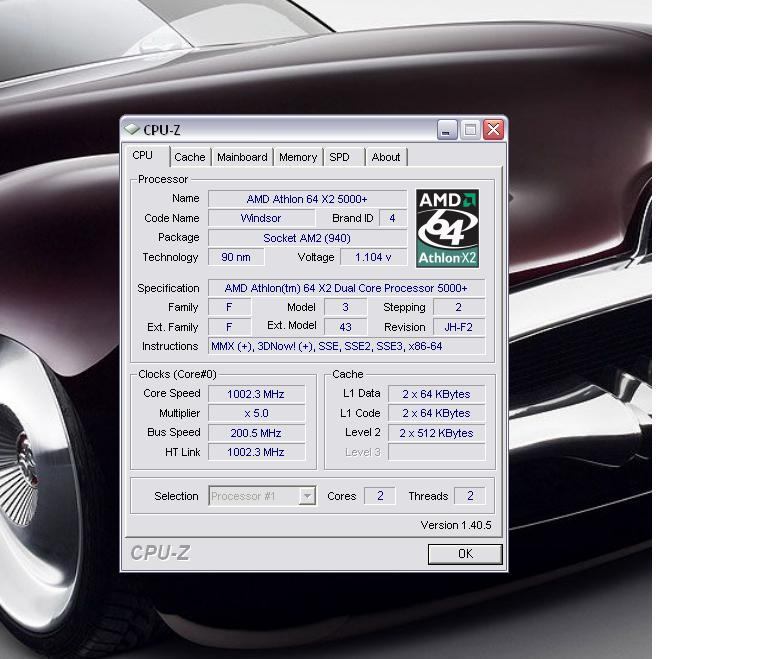
Task: Click the disabled maximize button
Action: pyautogui.click(x=470, y=130)
